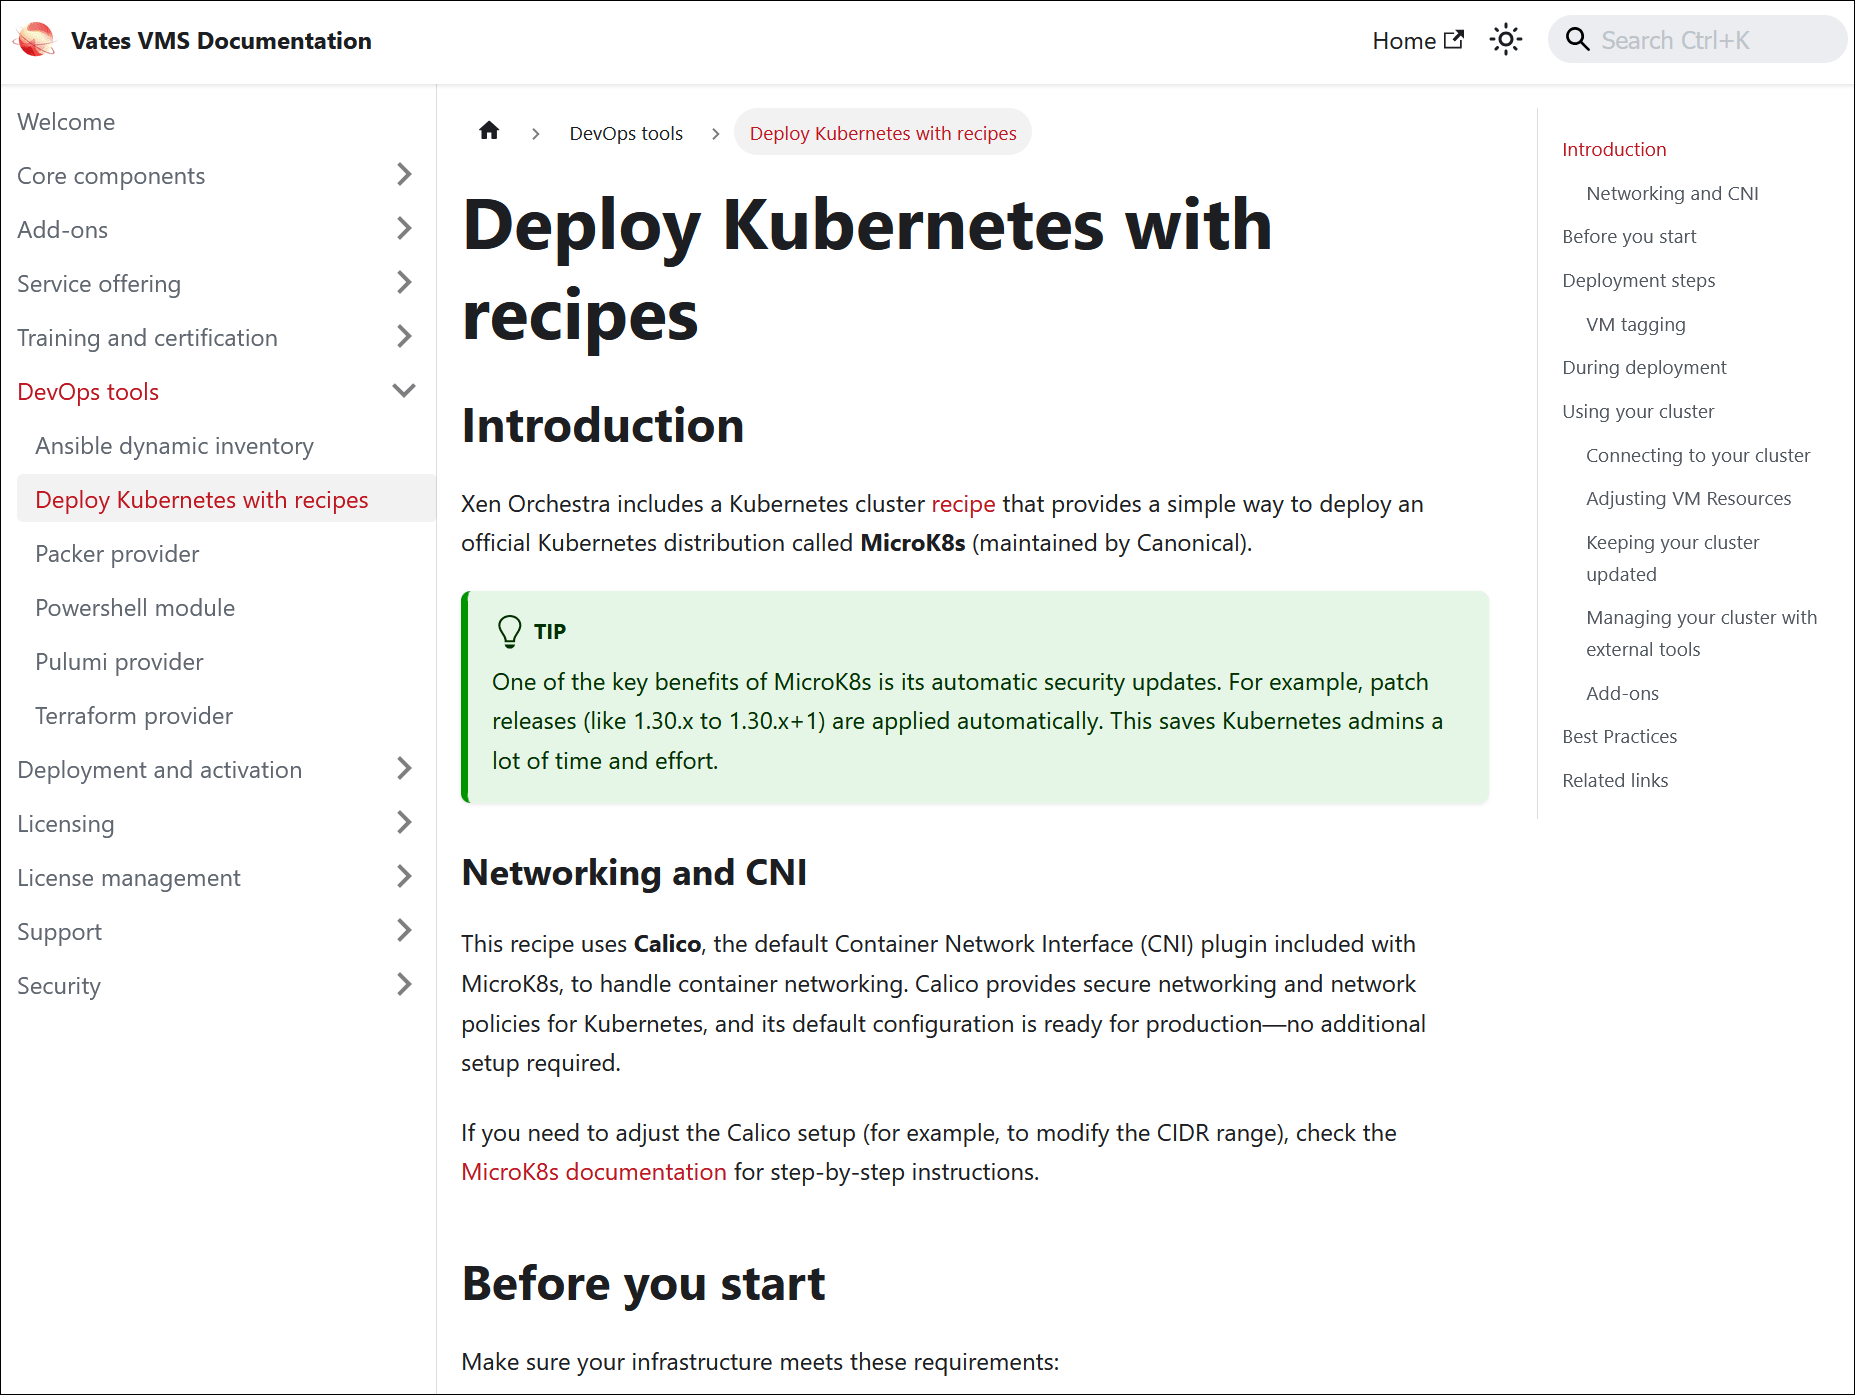The height and width of the screenshot is (1395, 1855).
Task: Focus the Search Ctrl+K field
Action: pos(1697,40)
